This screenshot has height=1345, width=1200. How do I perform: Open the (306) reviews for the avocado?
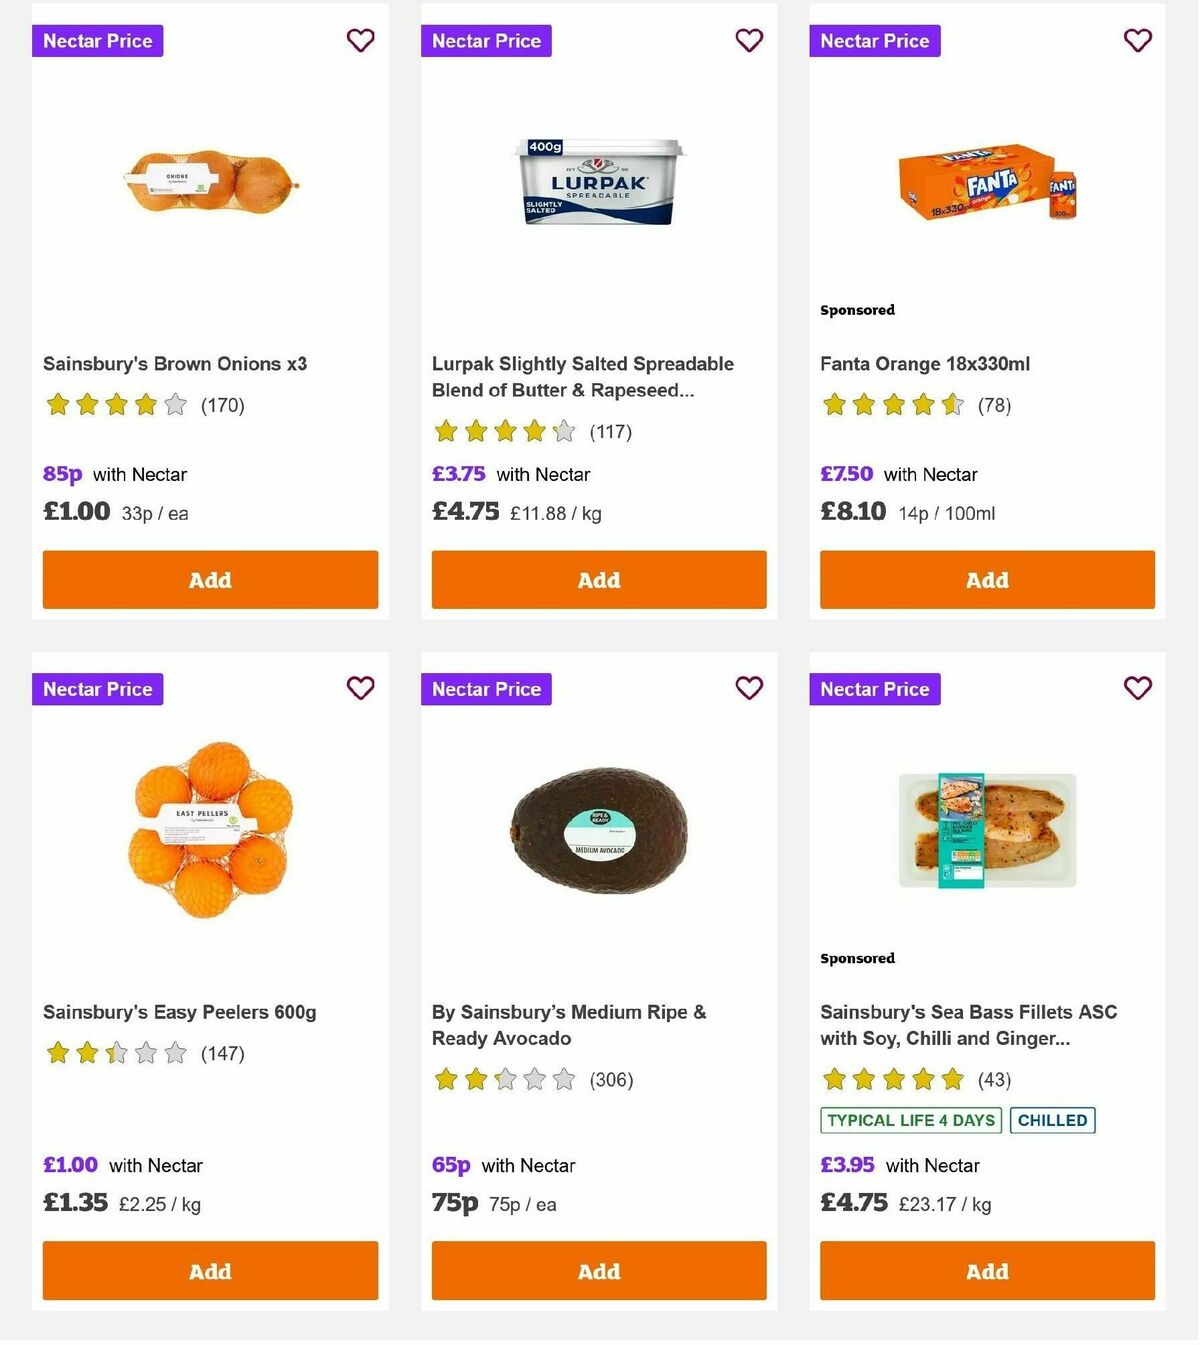point(613,1080)
